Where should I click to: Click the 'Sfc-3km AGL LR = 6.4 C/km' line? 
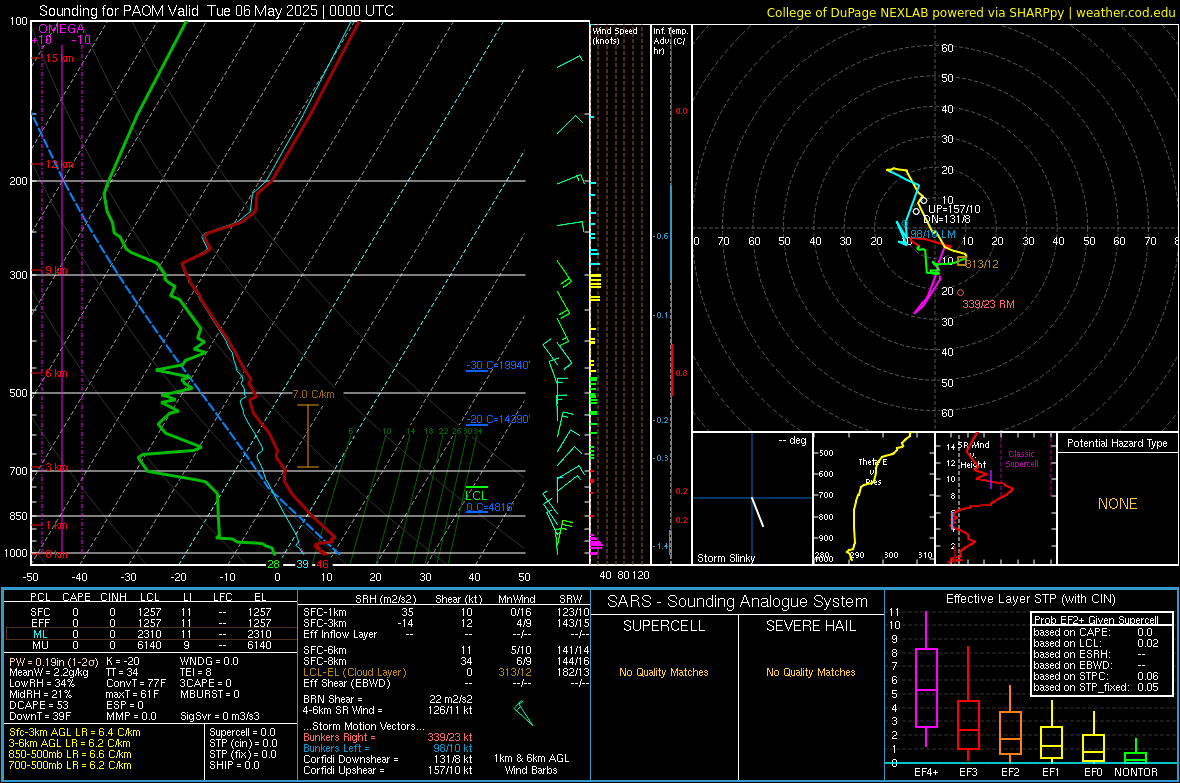point(75,733)
